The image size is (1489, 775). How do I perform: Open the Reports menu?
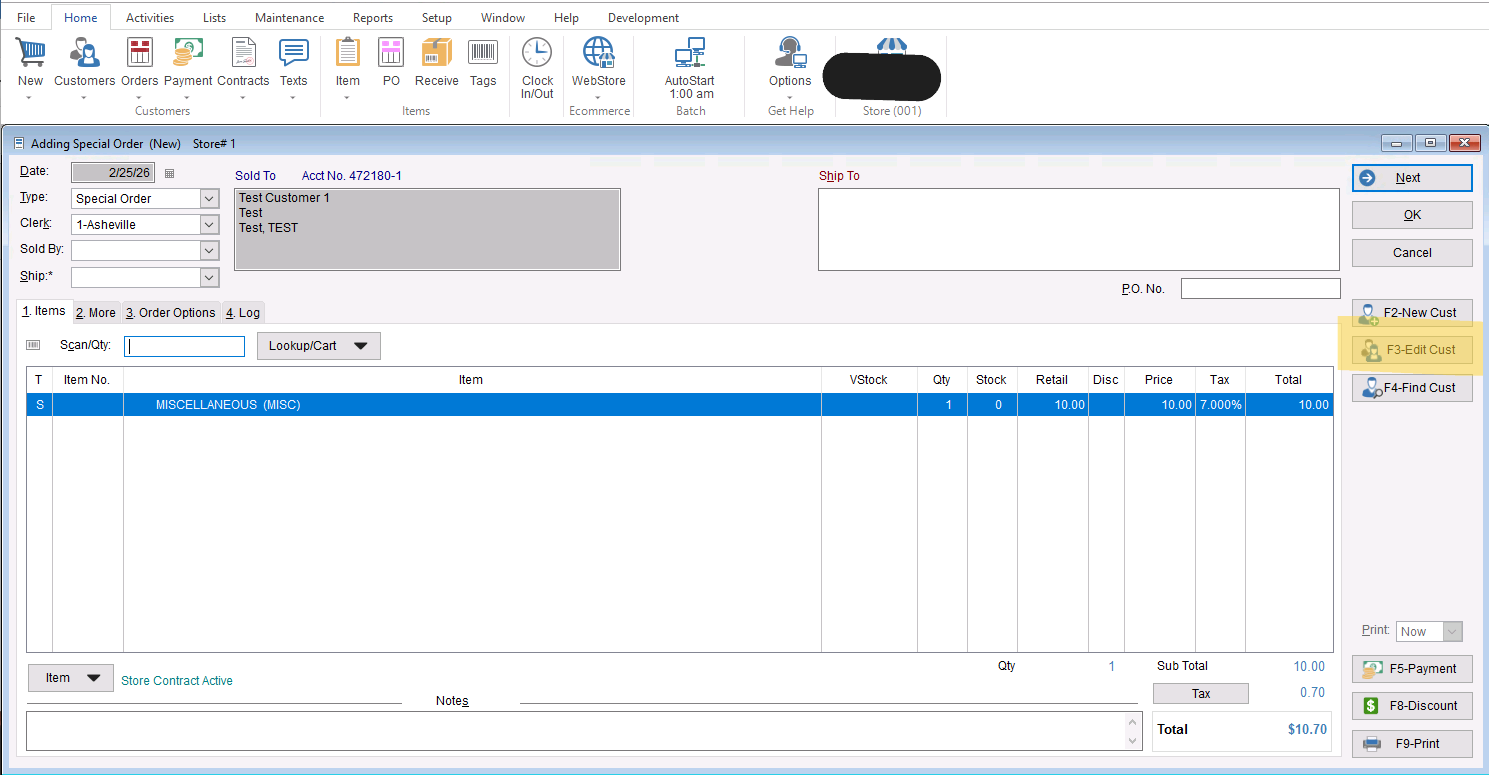pos(372,18)
